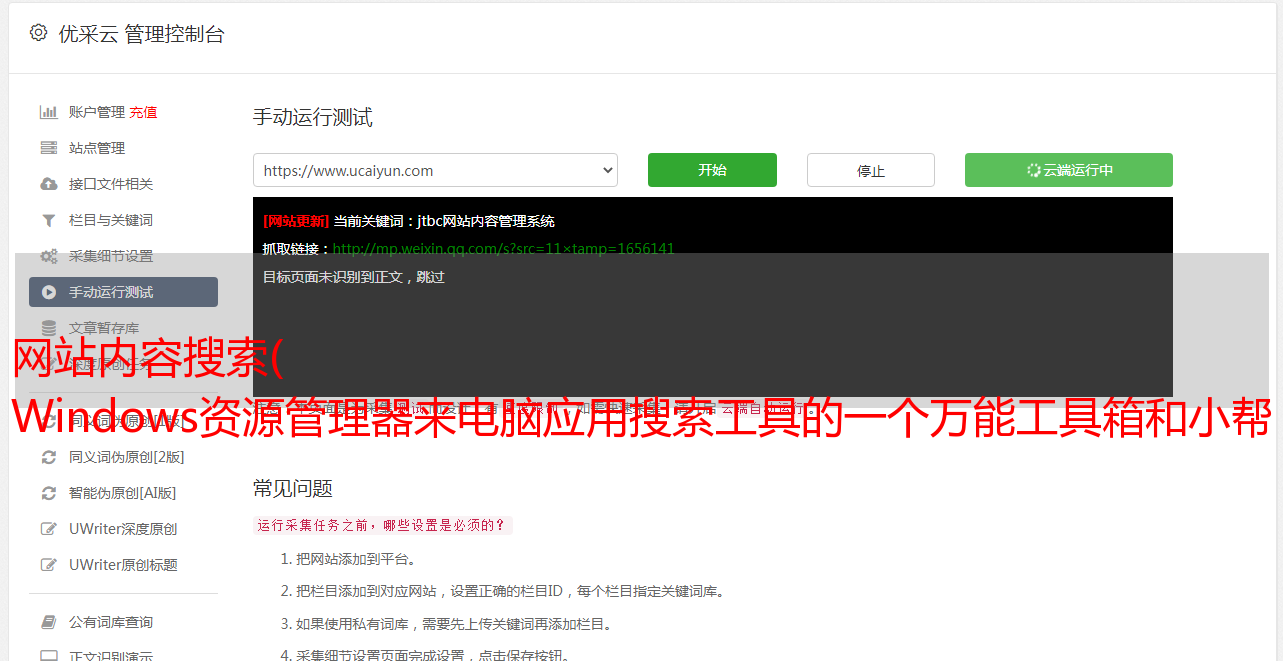Click the 云端运行中 status button

tap(1069, 170)
